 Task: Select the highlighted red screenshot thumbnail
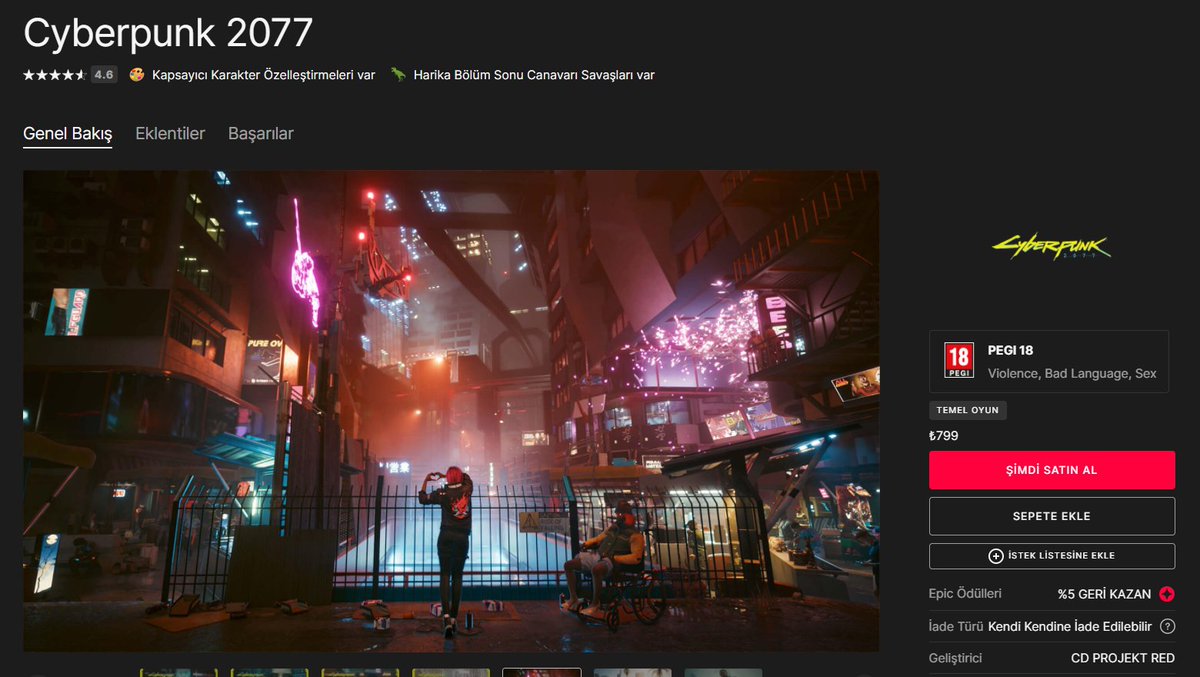coord(541,670)
